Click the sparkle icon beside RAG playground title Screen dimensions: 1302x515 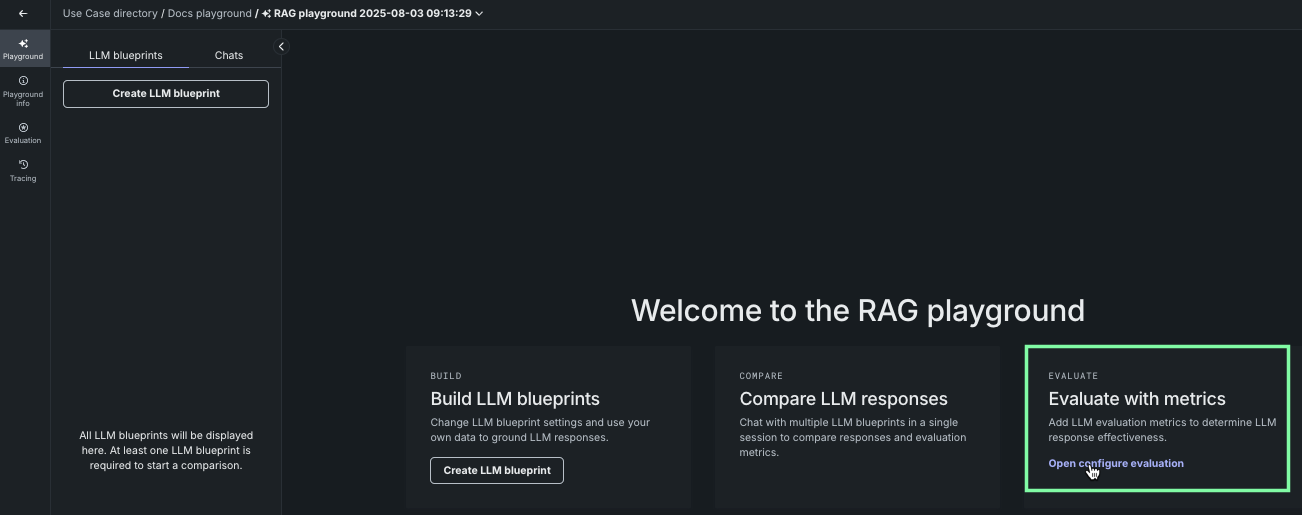point(266,14)
